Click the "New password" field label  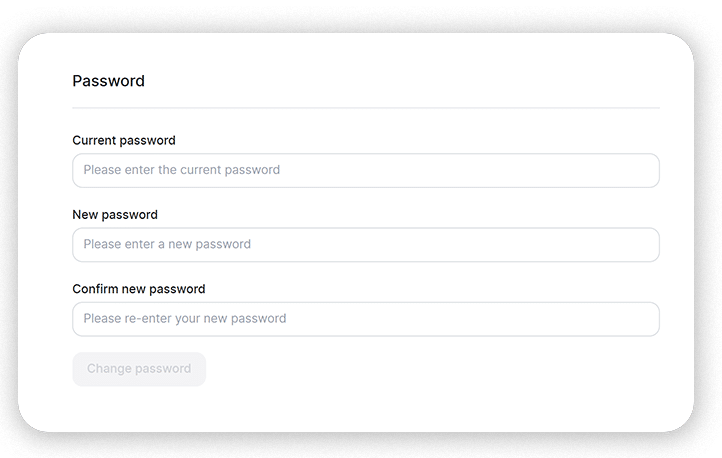pos(115,215)
